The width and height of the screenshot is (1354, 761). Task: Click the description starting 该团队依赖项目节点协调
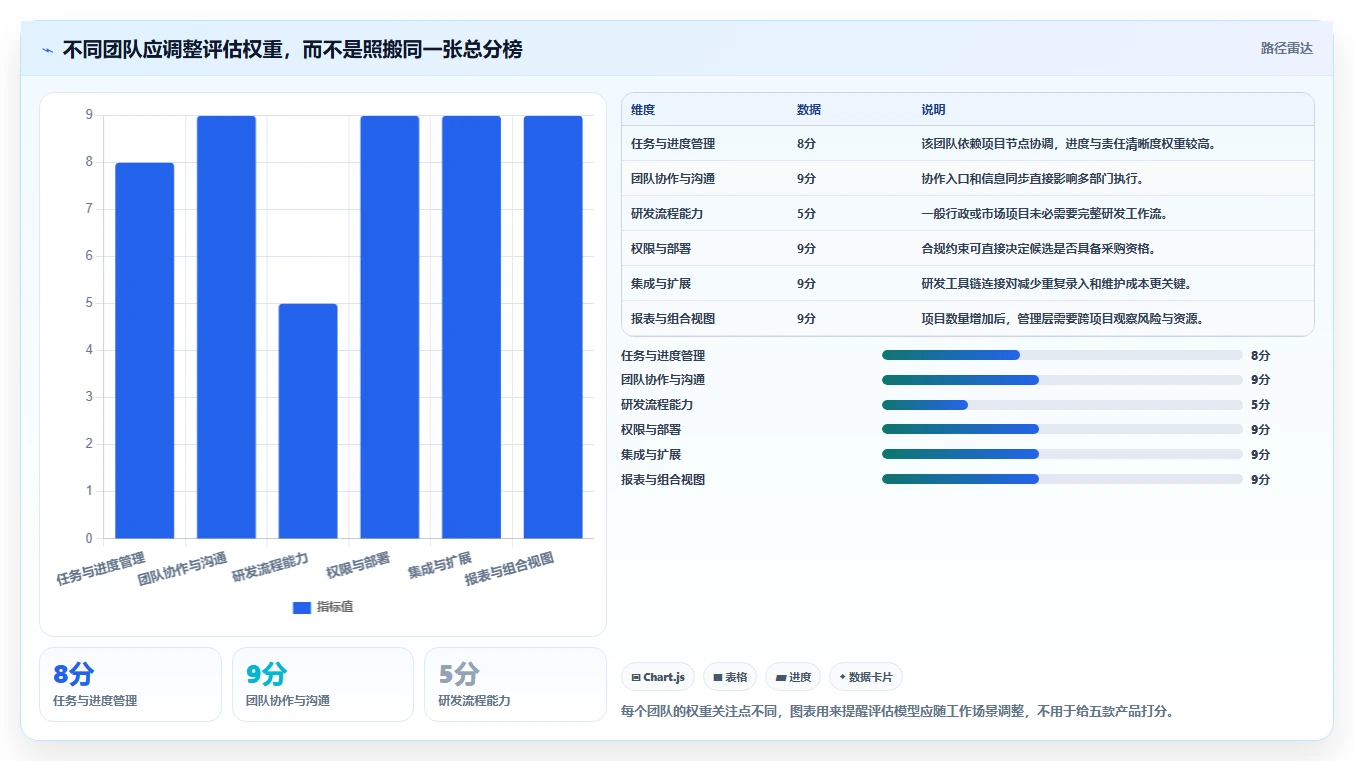click(x=1068, y=144)
